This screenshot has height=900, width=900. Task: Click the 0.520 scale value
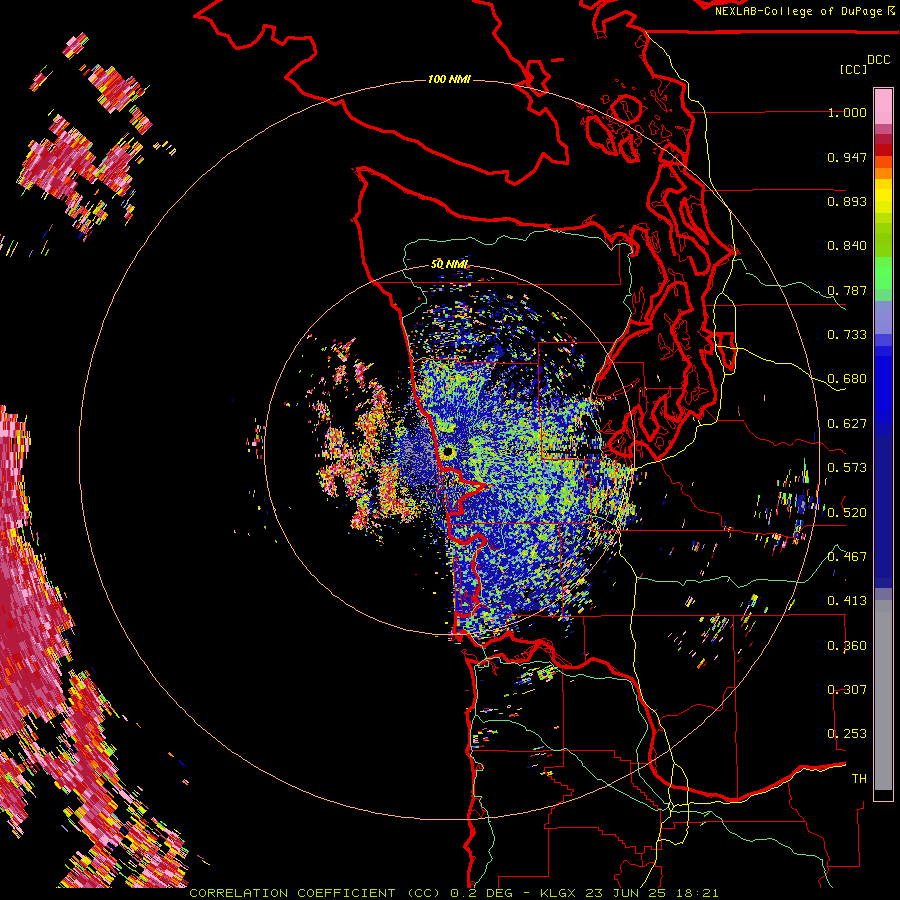click(847, 512)
